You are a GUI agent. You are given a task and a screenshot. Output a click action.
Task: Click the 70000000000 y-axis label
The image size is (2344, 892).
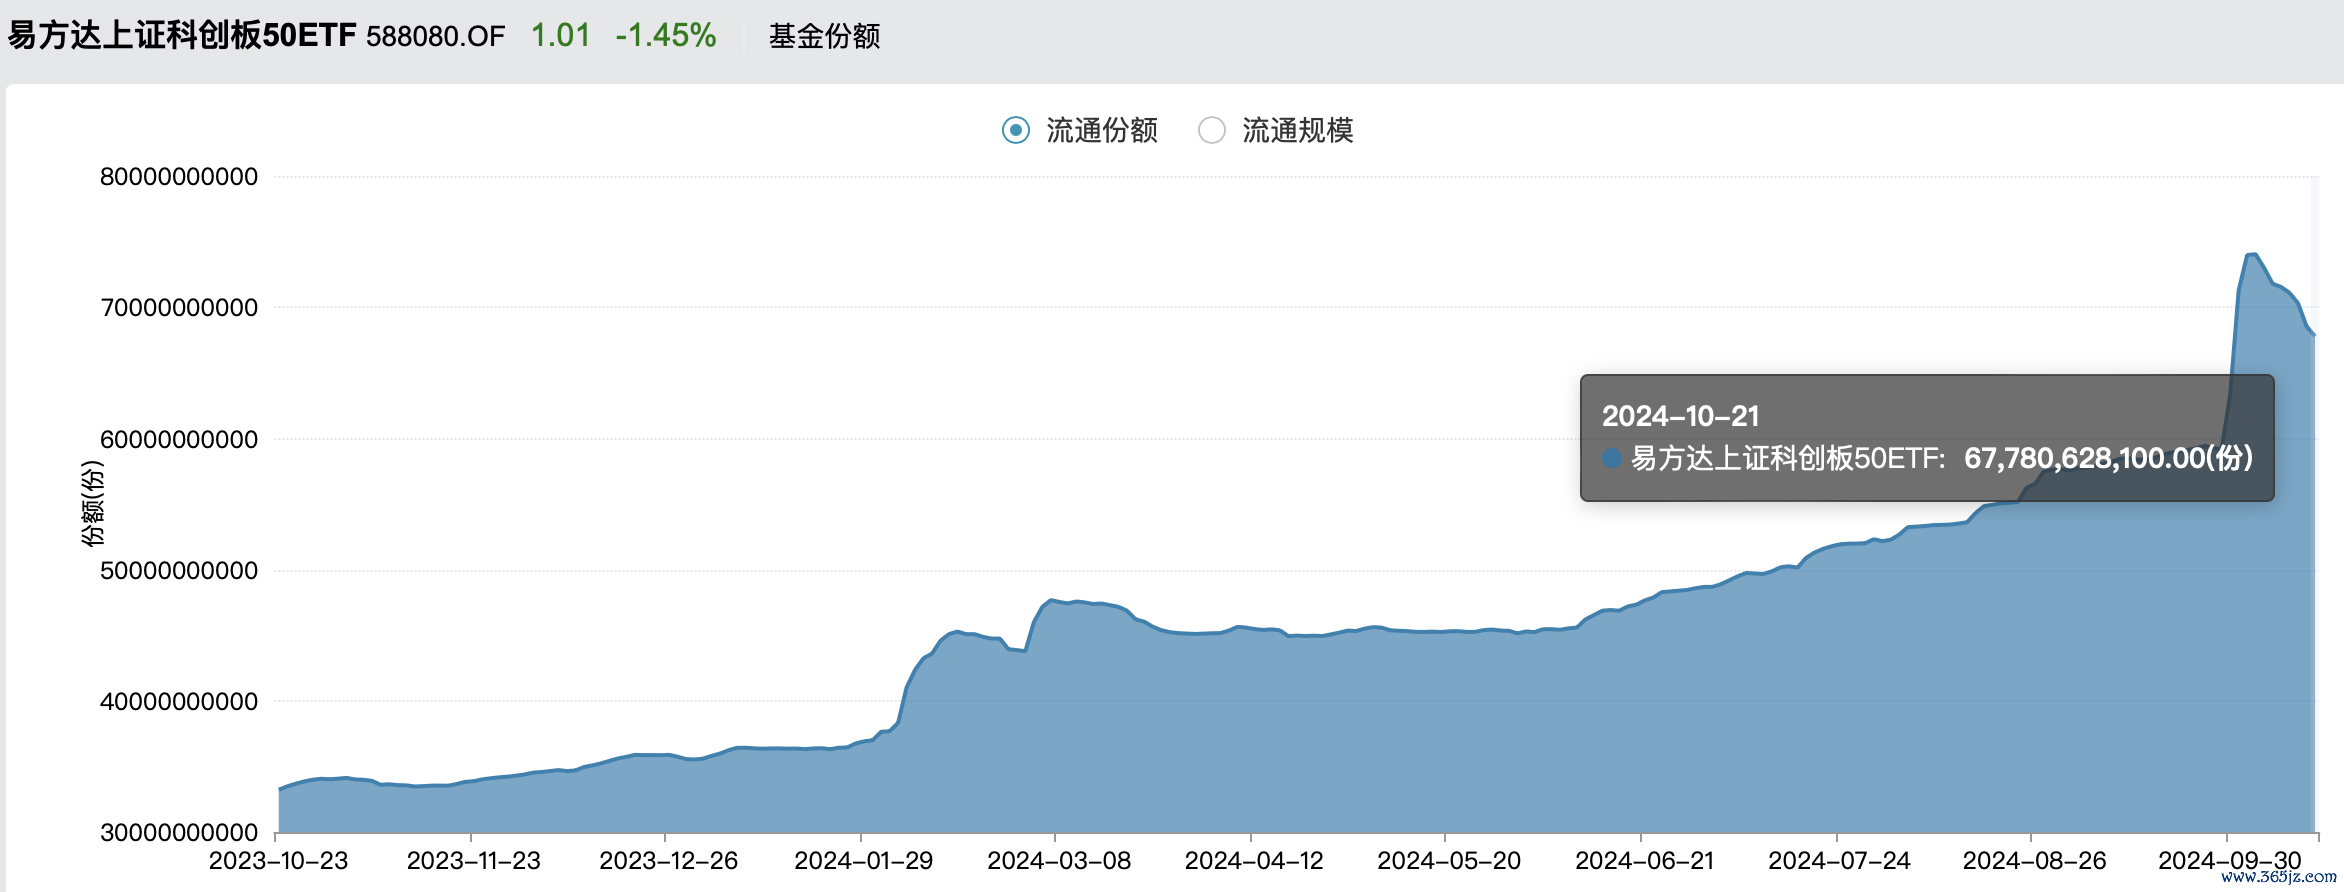coord(179,308)
